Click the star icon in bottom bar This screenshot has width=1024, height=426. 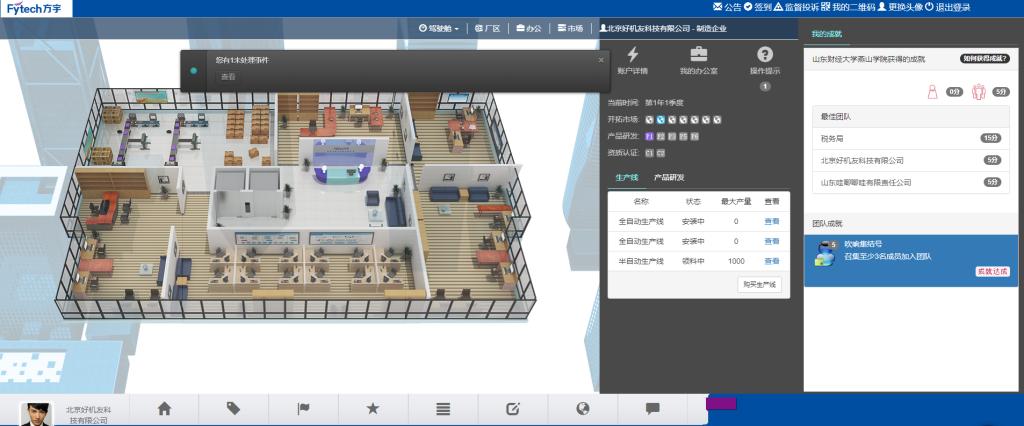tap(373, 408)
